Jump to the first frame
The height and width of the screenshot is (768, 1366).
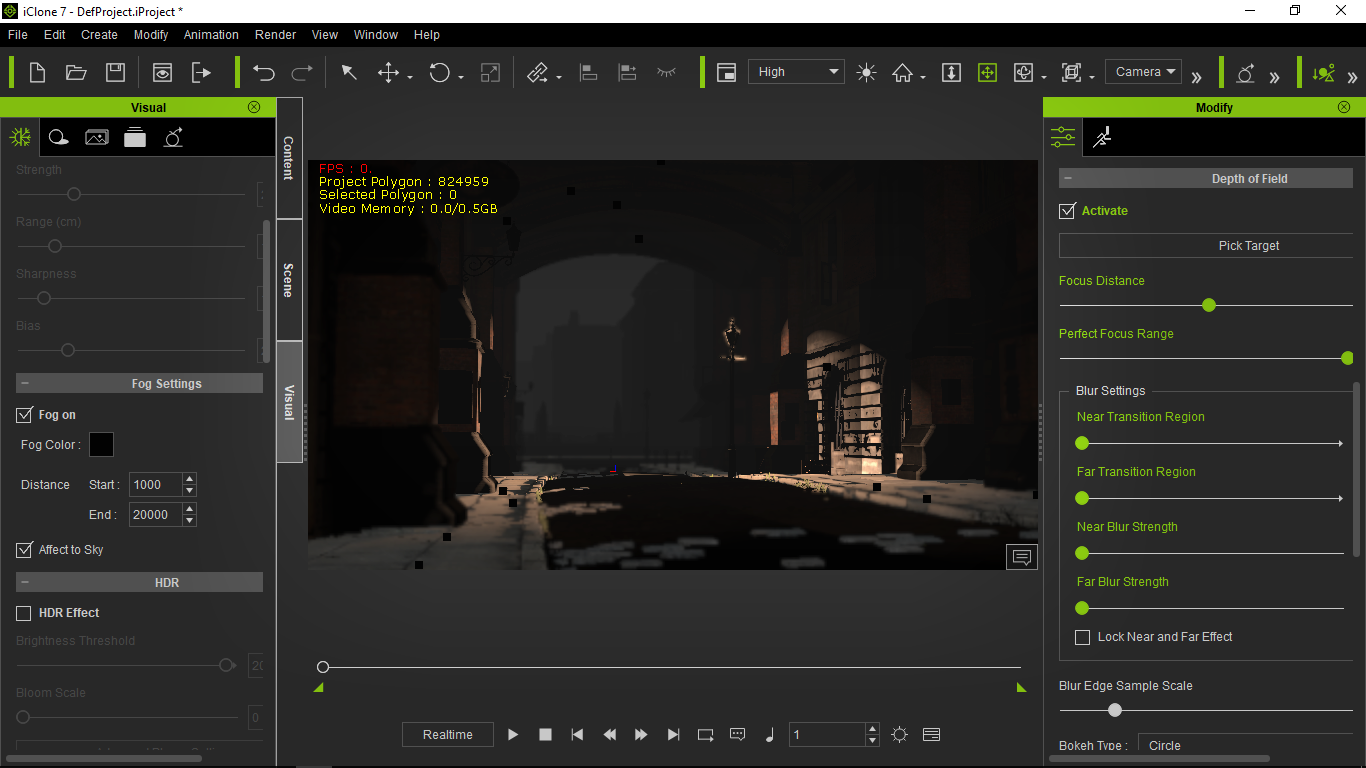577,735
